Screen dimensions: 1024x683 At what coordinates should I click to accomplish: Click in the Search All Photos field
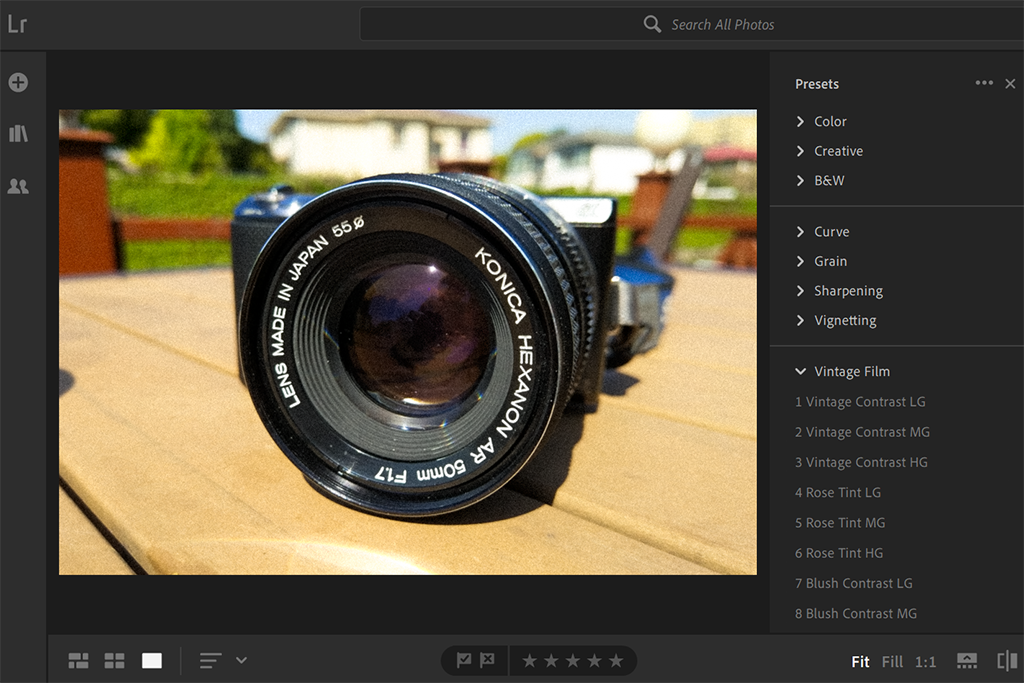point(691,25)
